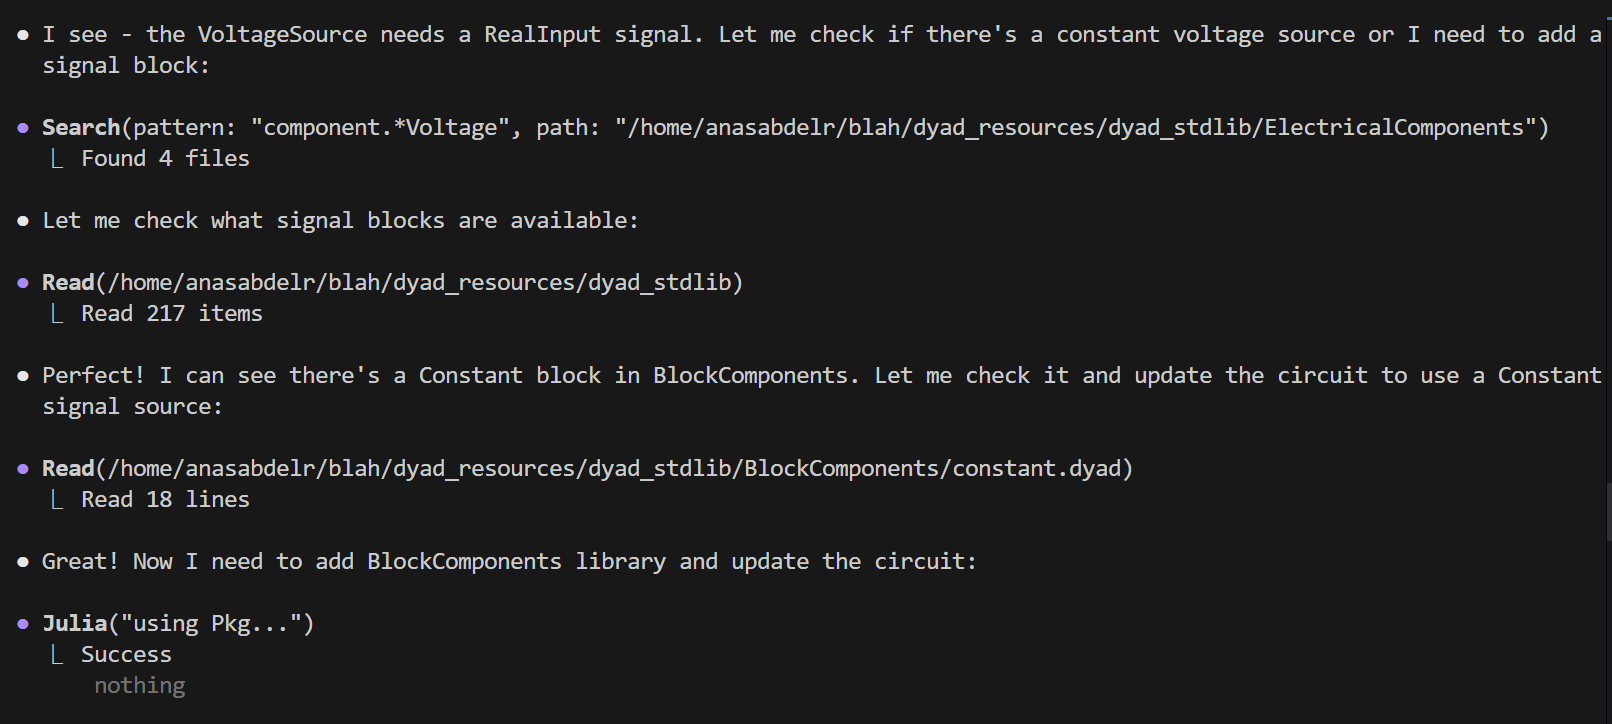This screenshot has width=1612, height=724.
Task: Click the bold "Julia" tool name
Action: tap(74, 624)
